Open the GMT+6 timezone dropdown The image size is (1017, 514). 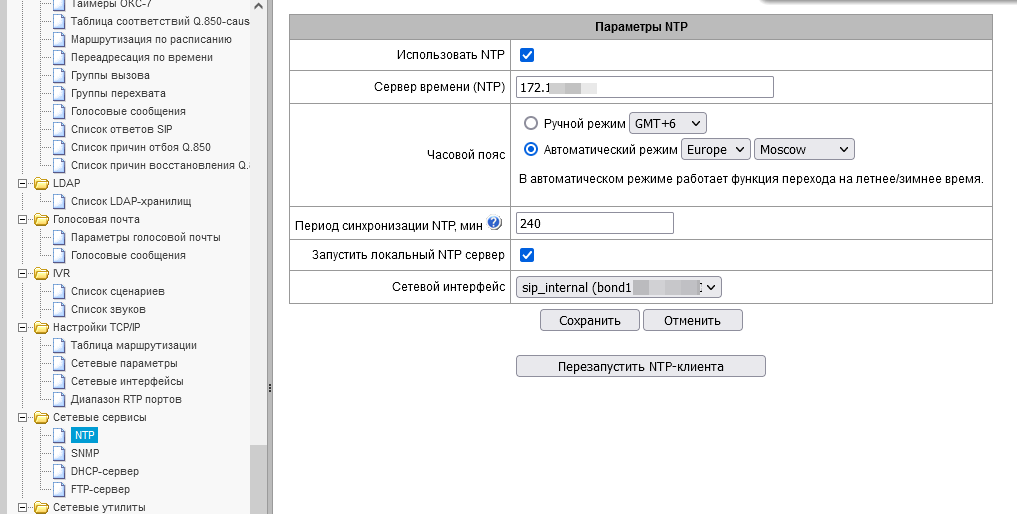pyautogui.click(x=667, y=123)
